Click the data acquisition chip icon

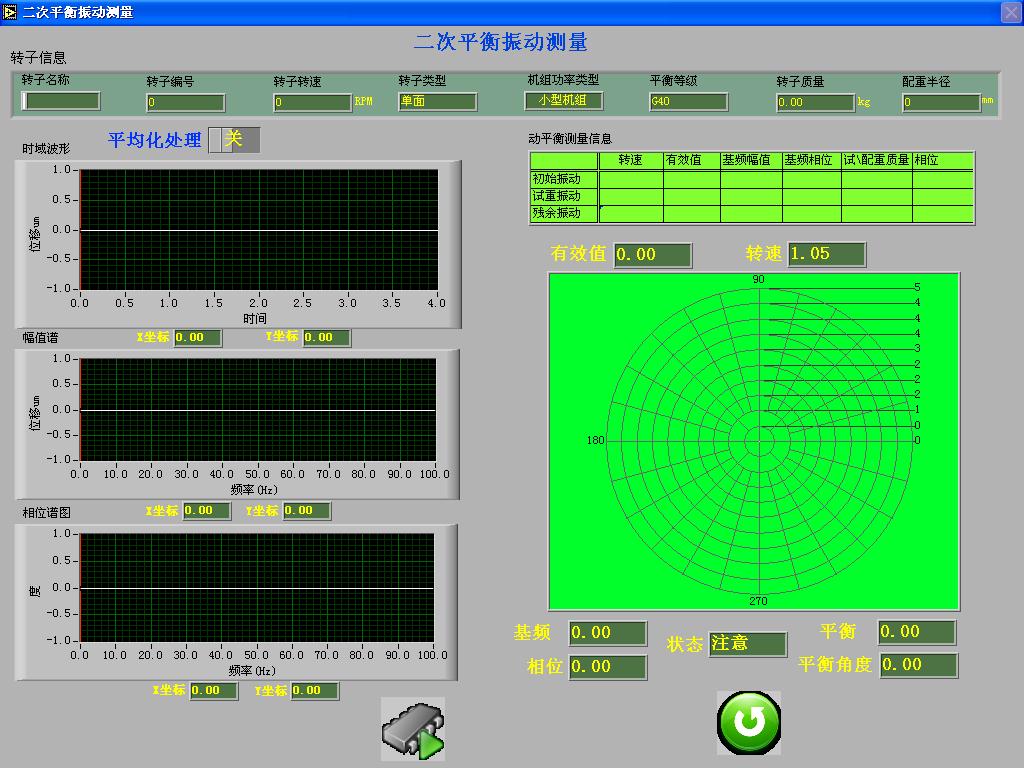412,729
